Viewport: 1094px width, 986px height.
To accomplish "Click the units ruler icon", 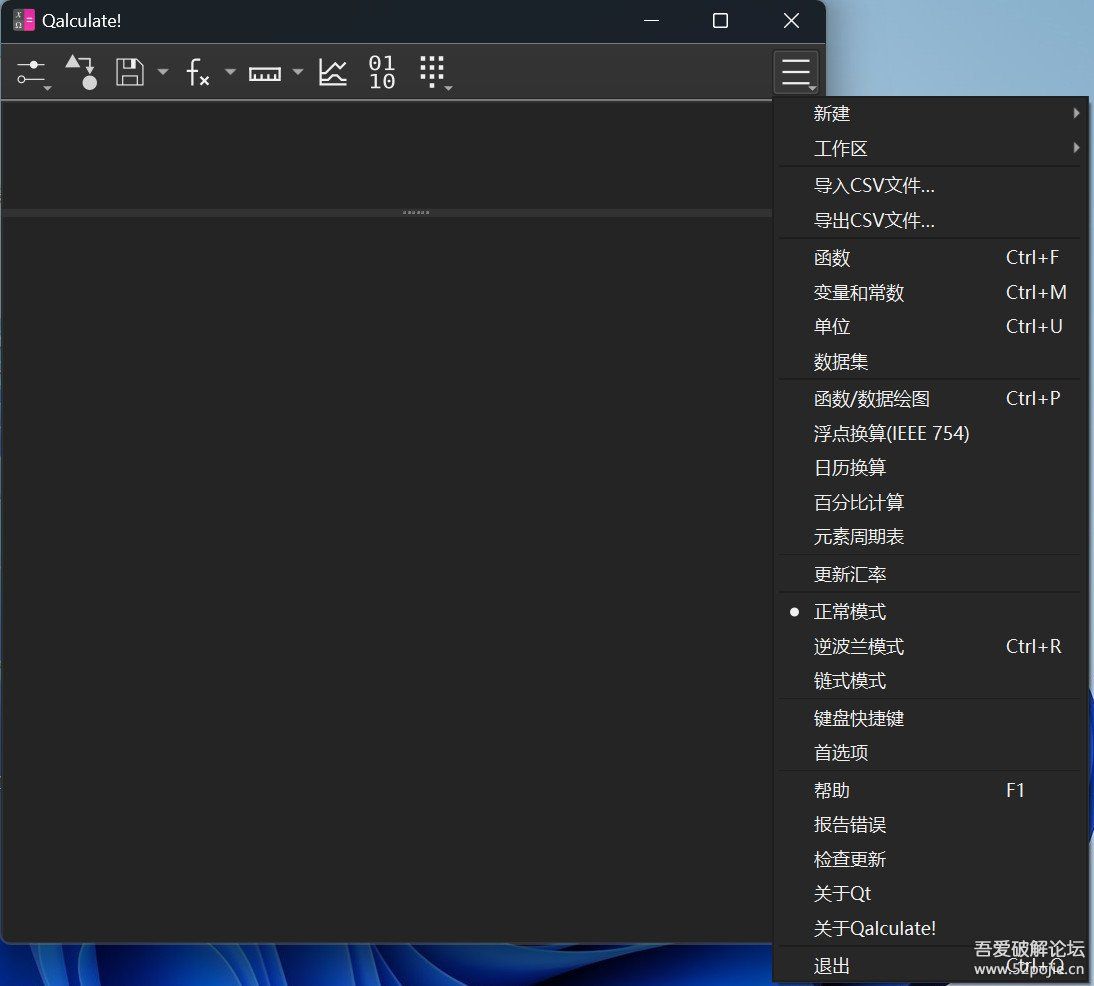I will tap(264, 73).
